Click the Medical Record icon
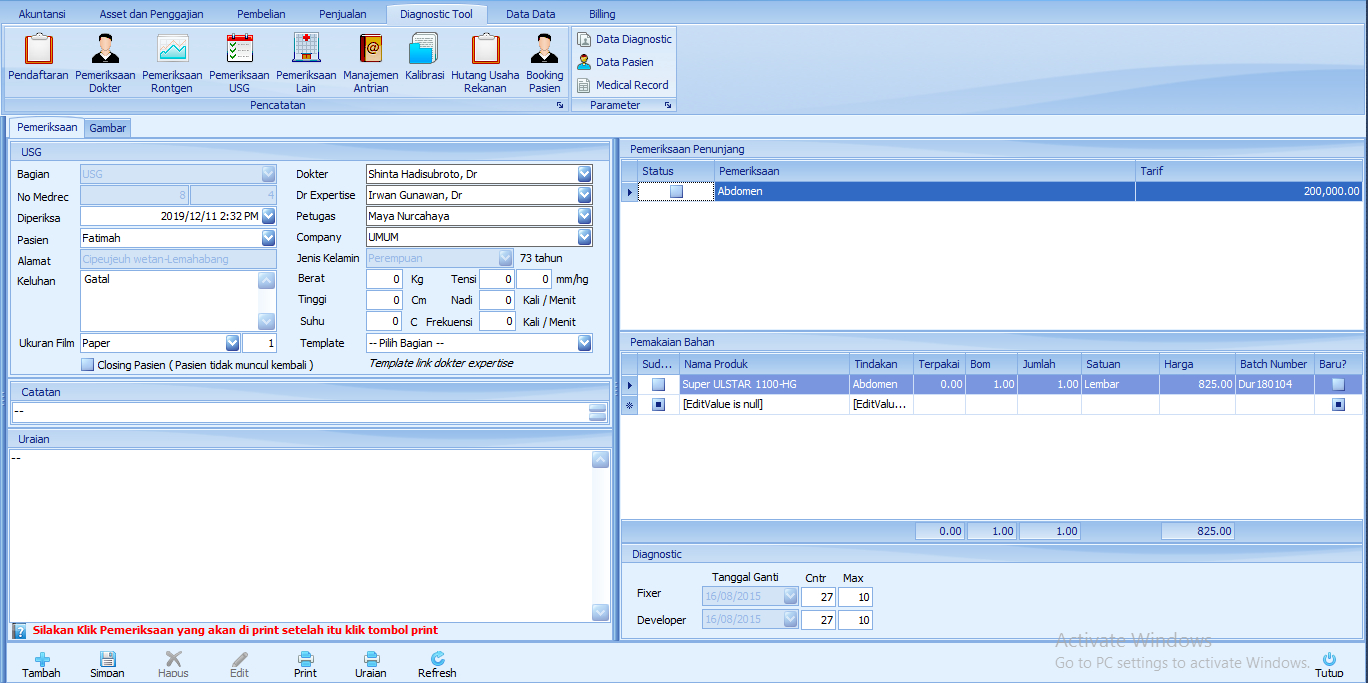Viewport: 1368px width, 683px height. click(x=585, y=85)
